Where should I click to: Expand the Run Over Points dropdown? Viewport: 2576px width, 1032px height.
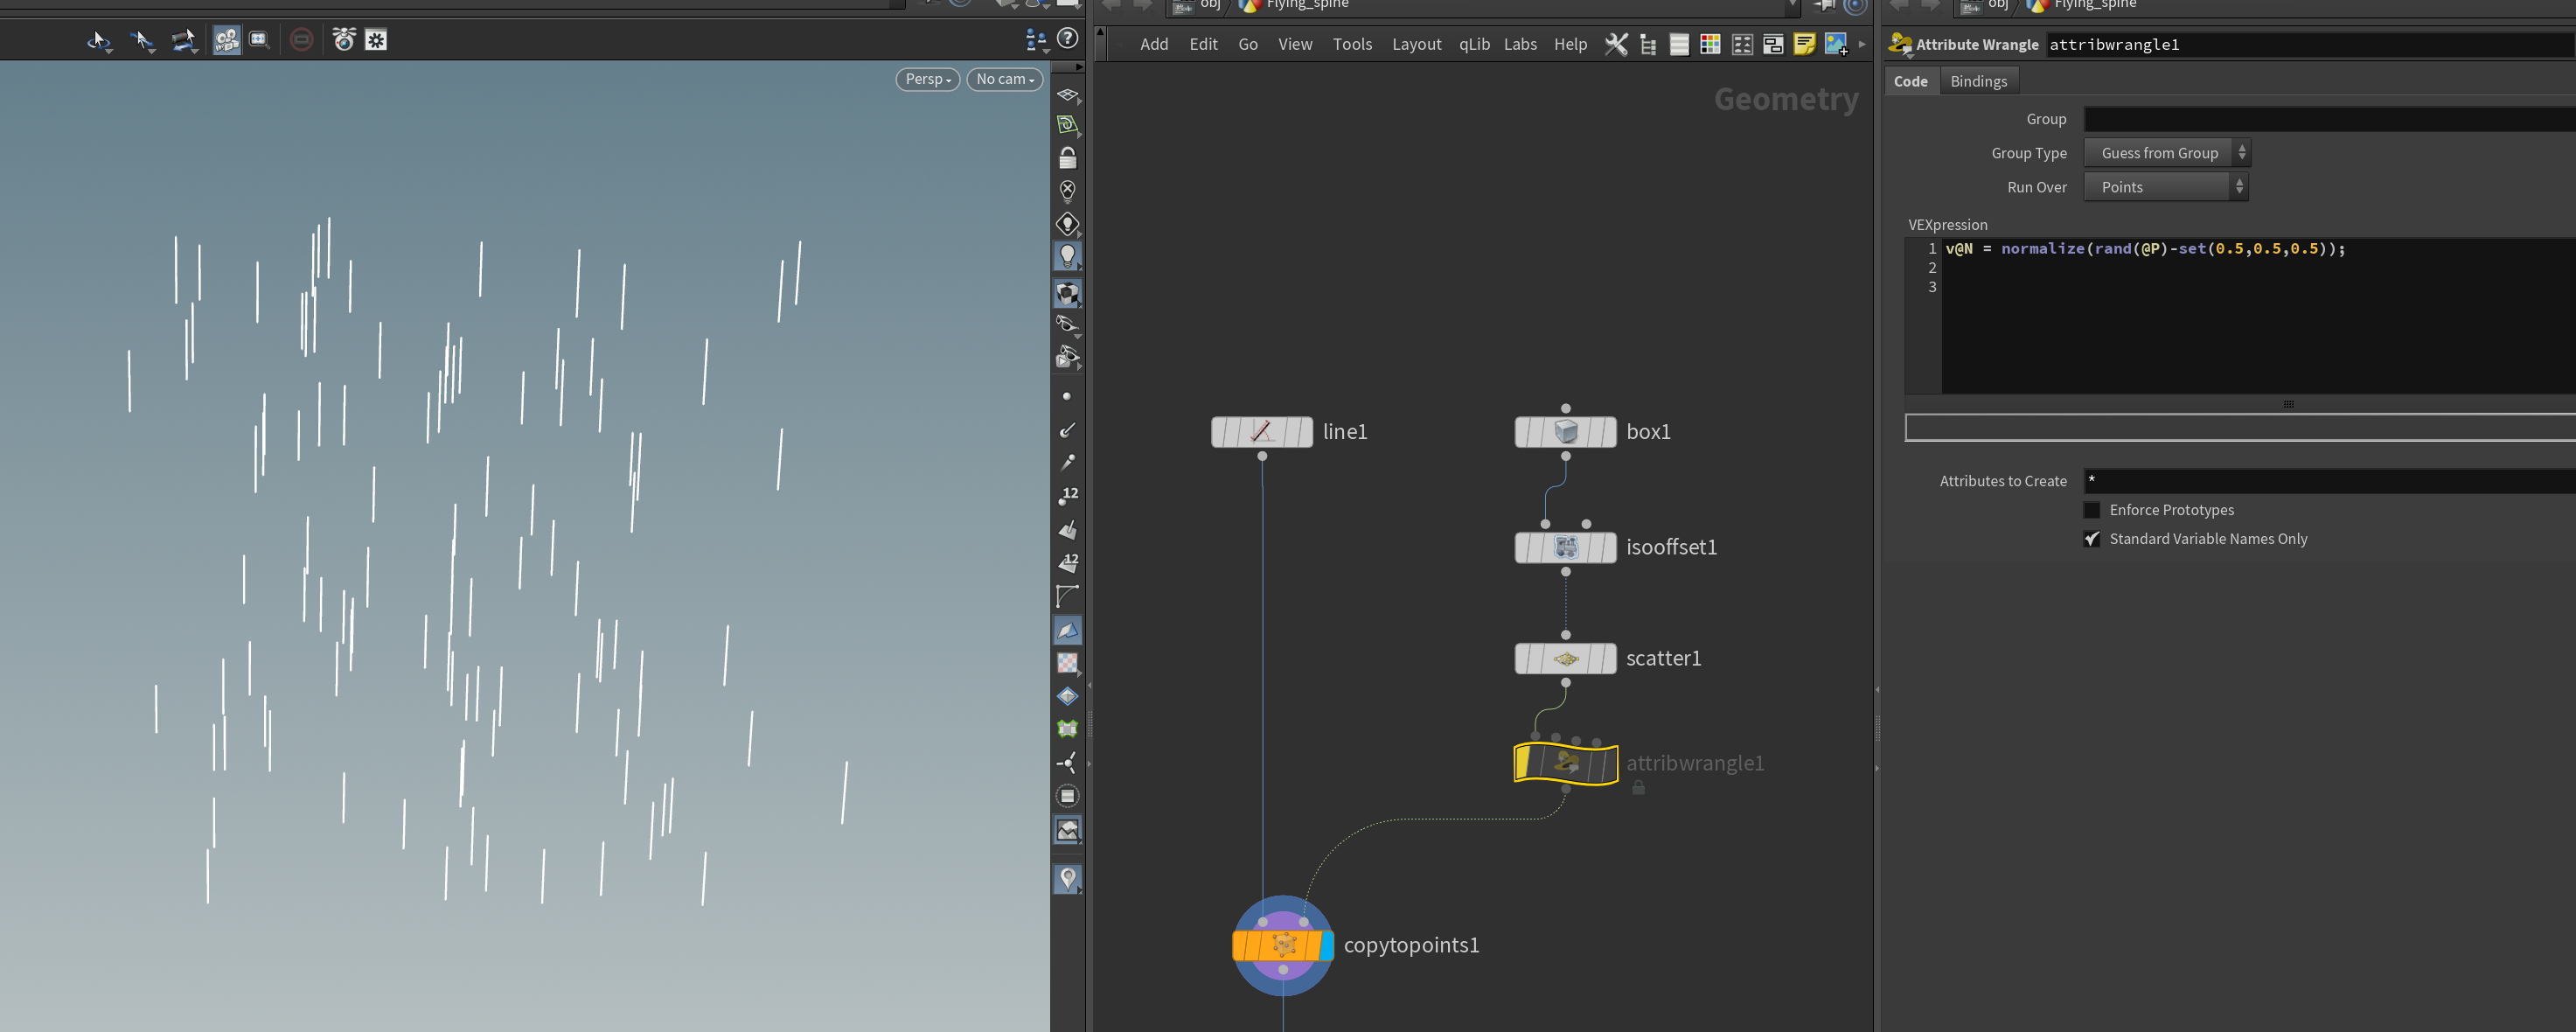[x=2165, y=187]
